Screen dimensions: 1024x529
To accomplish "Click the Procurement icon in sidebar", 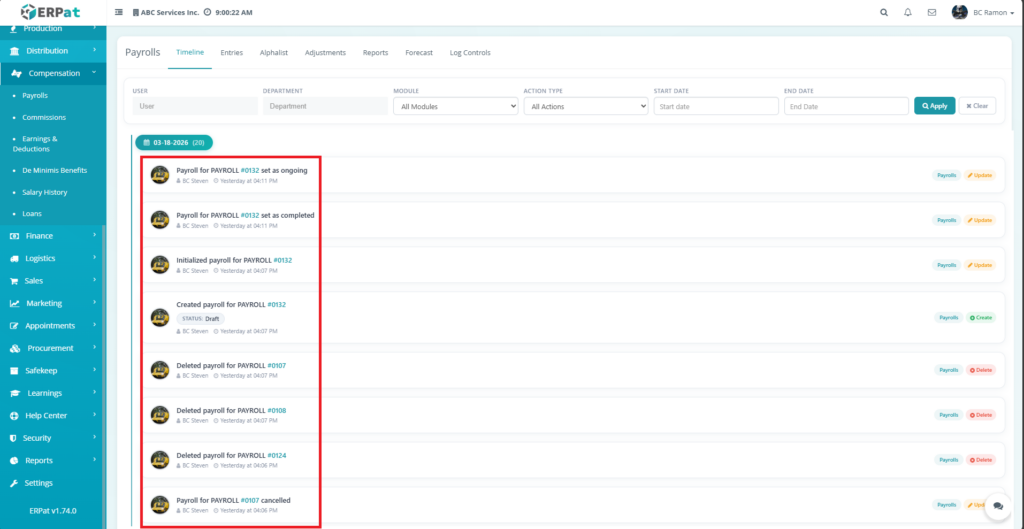I will coord(14,348).
